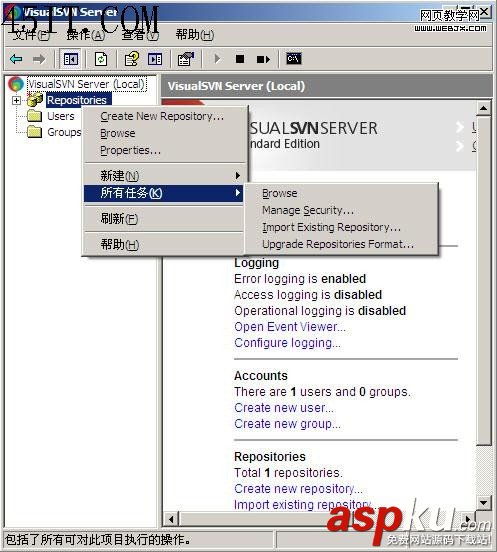The image size is (497, 552).
Task: Click the Users folder icon
Action: 34,116
